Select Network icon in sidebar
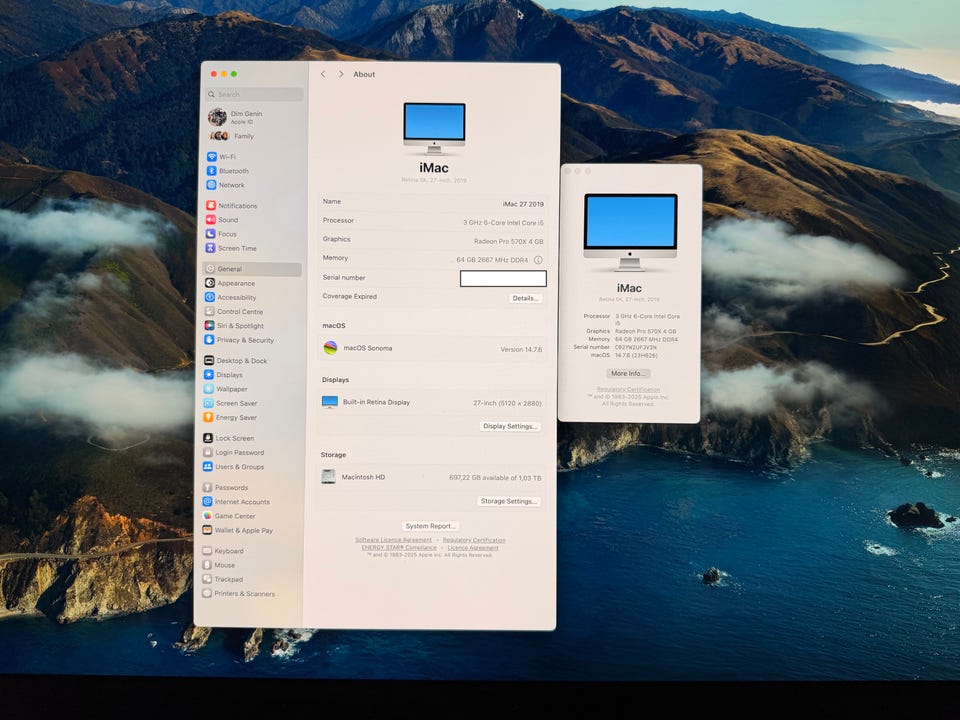960x720 pixels. coord(211,185)
